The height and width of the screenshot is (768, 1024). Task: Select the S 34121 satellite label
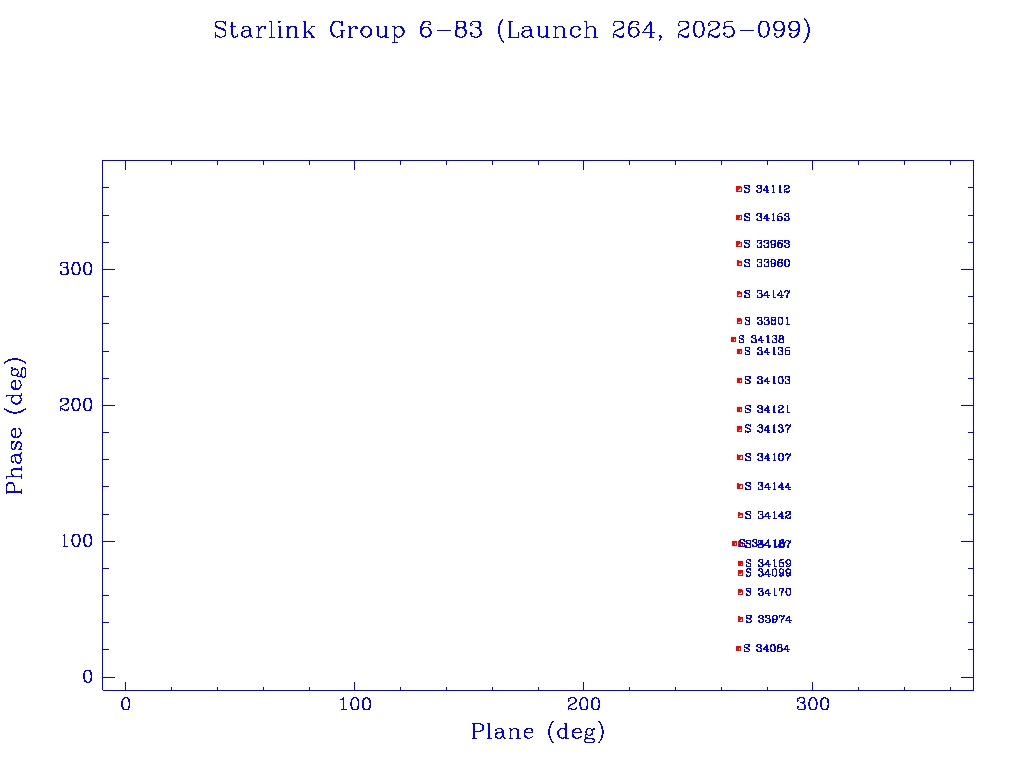click(767, 409)
